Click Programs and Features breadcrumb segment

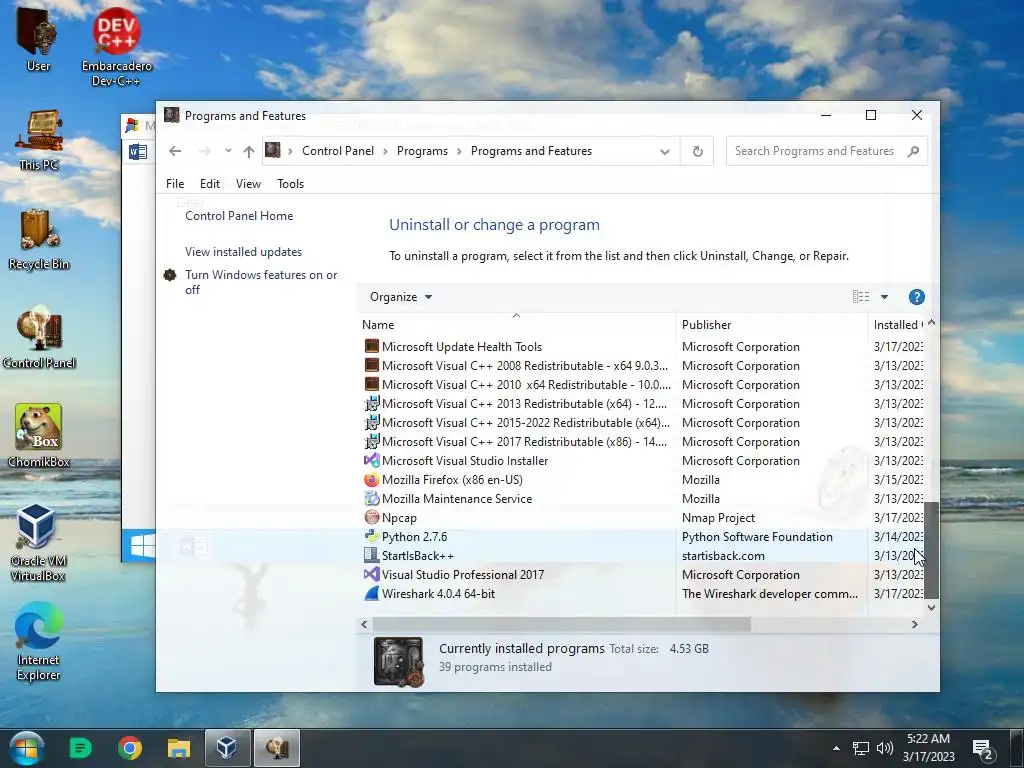pos(532,151)
